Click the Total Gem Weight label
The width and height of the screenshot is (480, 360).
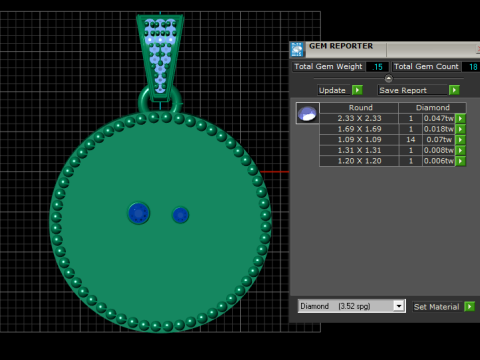click(328, 66)
